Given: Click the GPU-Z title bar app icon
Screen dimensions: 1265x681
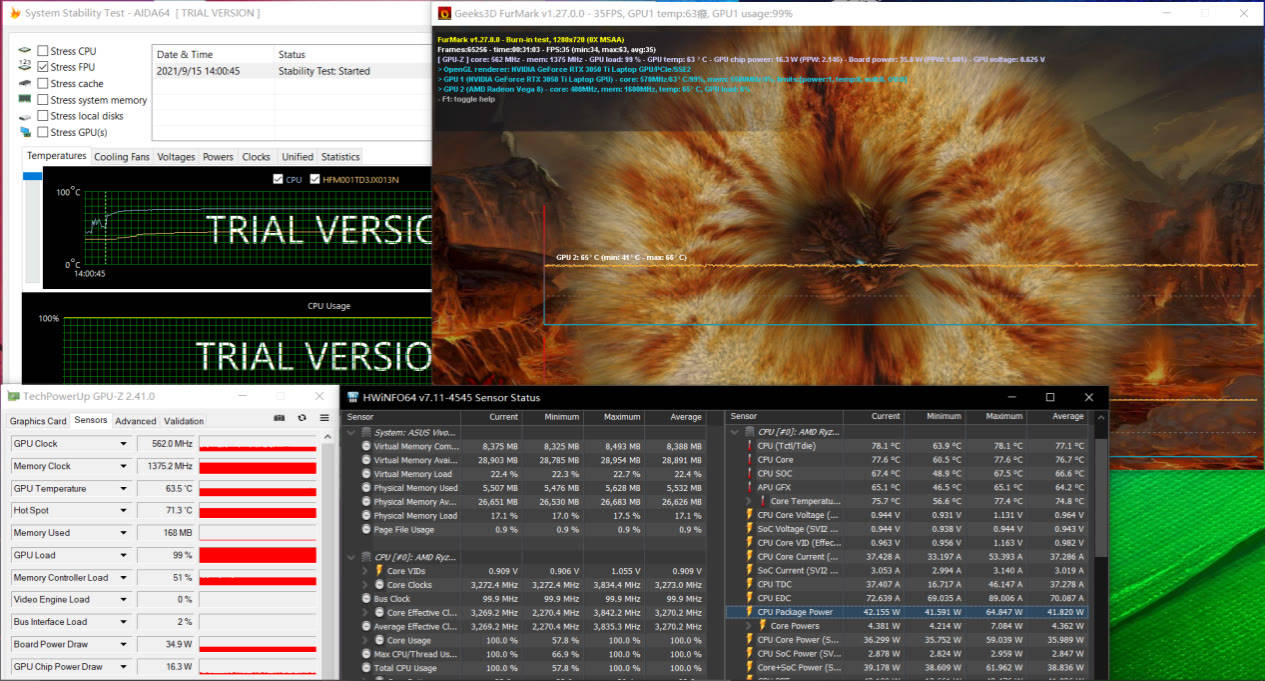Looking at the screenshot, I should coord(13,397).
